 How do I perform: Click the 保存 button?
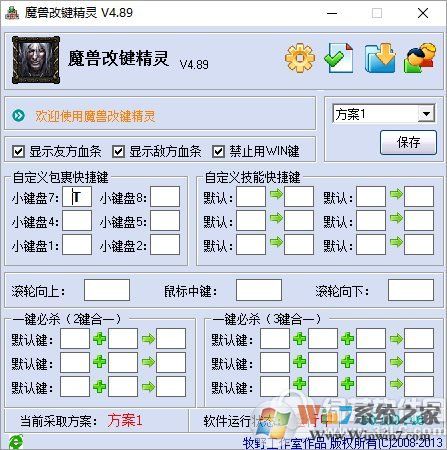[408, 142]
